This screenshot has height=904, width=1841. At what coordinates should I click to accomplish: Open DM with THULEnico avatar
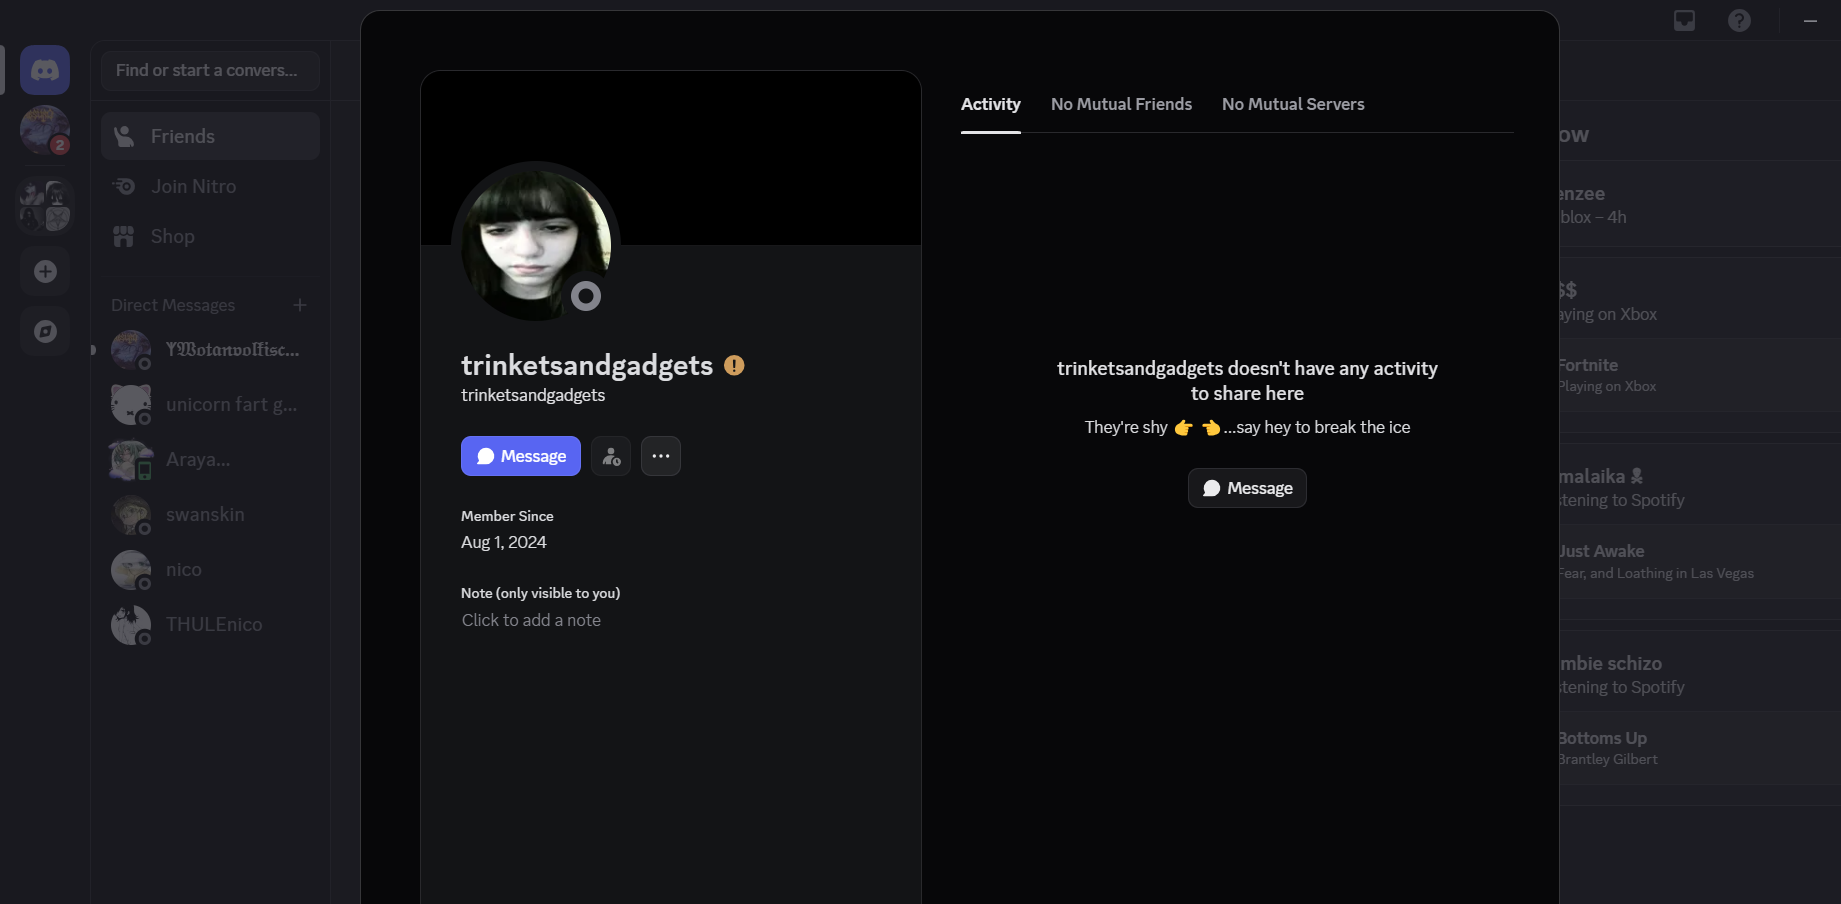(131, 625)
